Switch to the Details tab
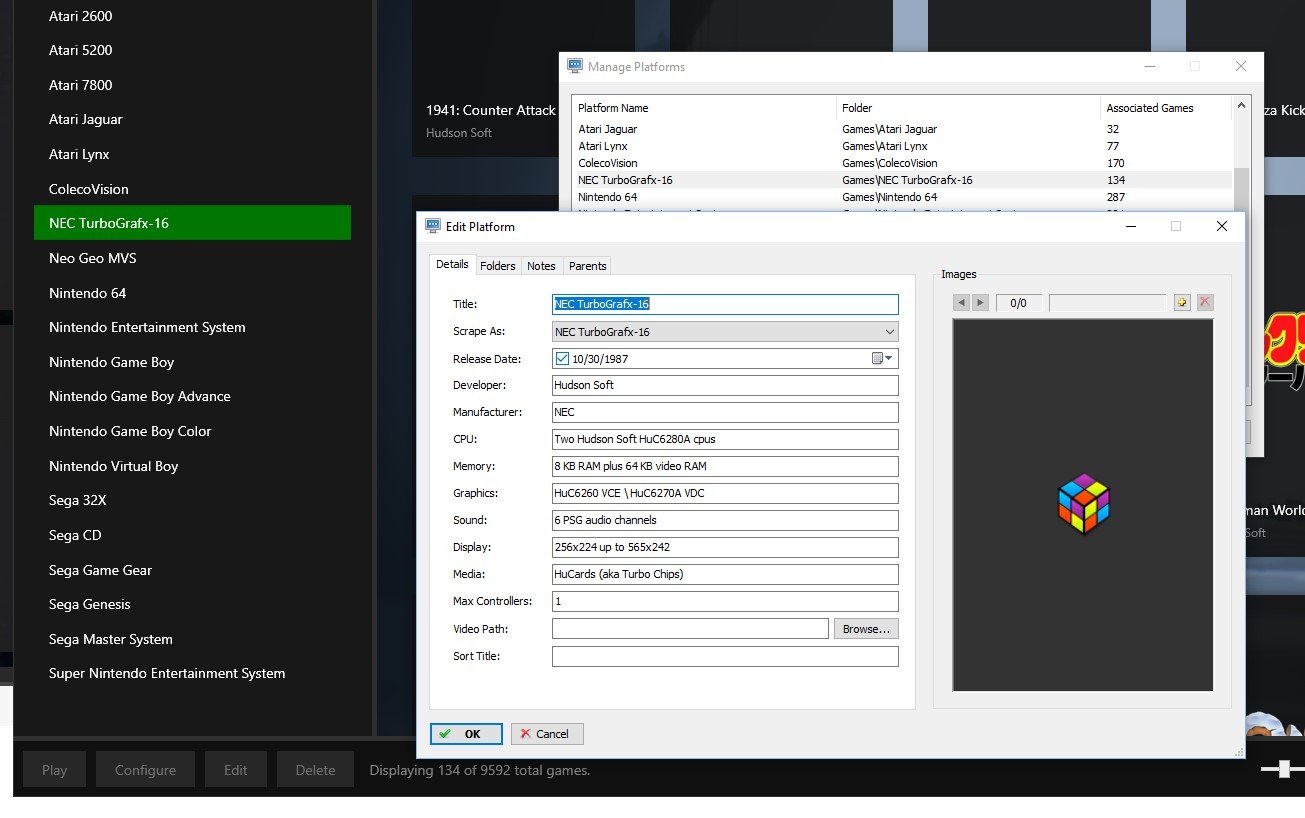1305x818 pixels. click(x=452, y=265)
